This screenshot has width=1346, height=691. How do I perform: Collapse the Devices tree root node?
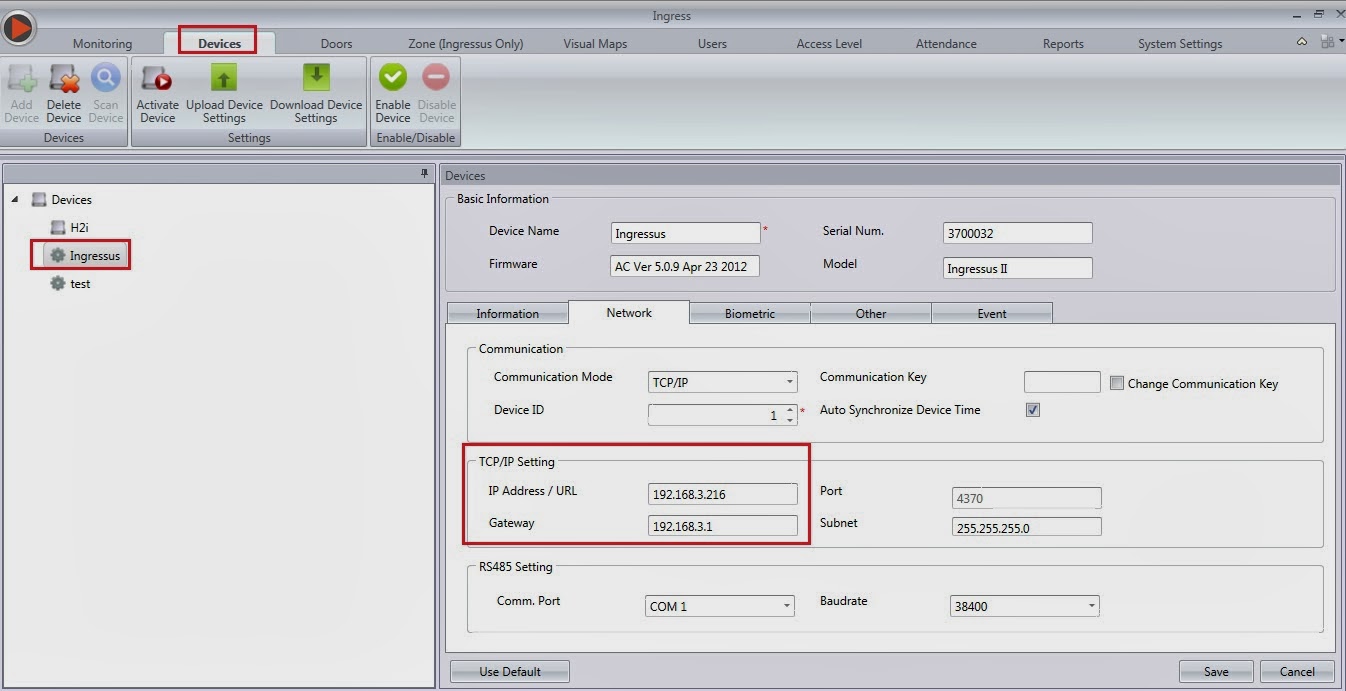click(x=15, y=199)
